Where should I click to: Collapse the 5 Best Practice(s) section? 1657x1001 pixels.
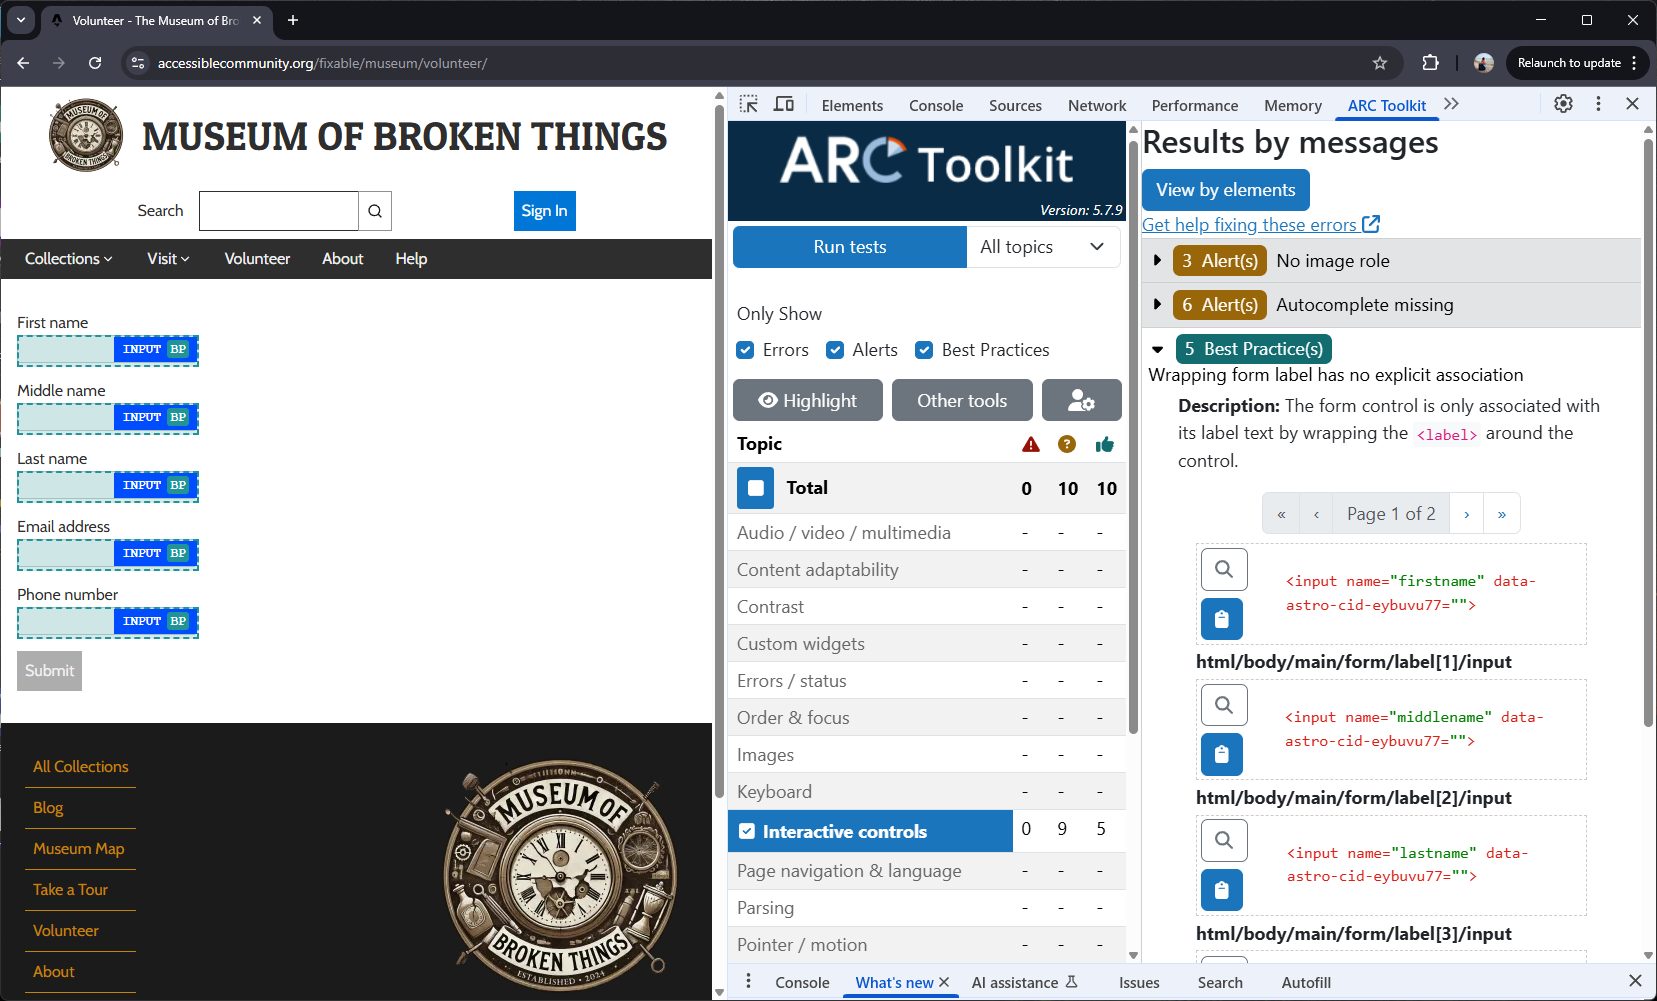coord(1157,349)
